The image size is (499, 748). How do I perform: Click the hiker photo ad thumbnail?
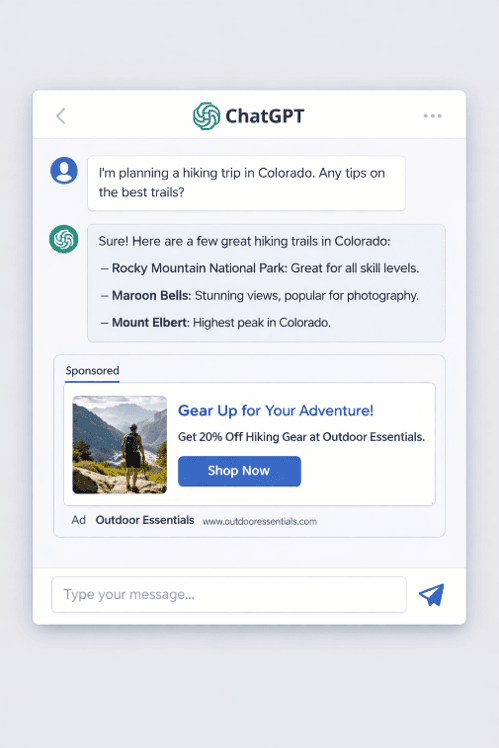[x=120, y=445]
